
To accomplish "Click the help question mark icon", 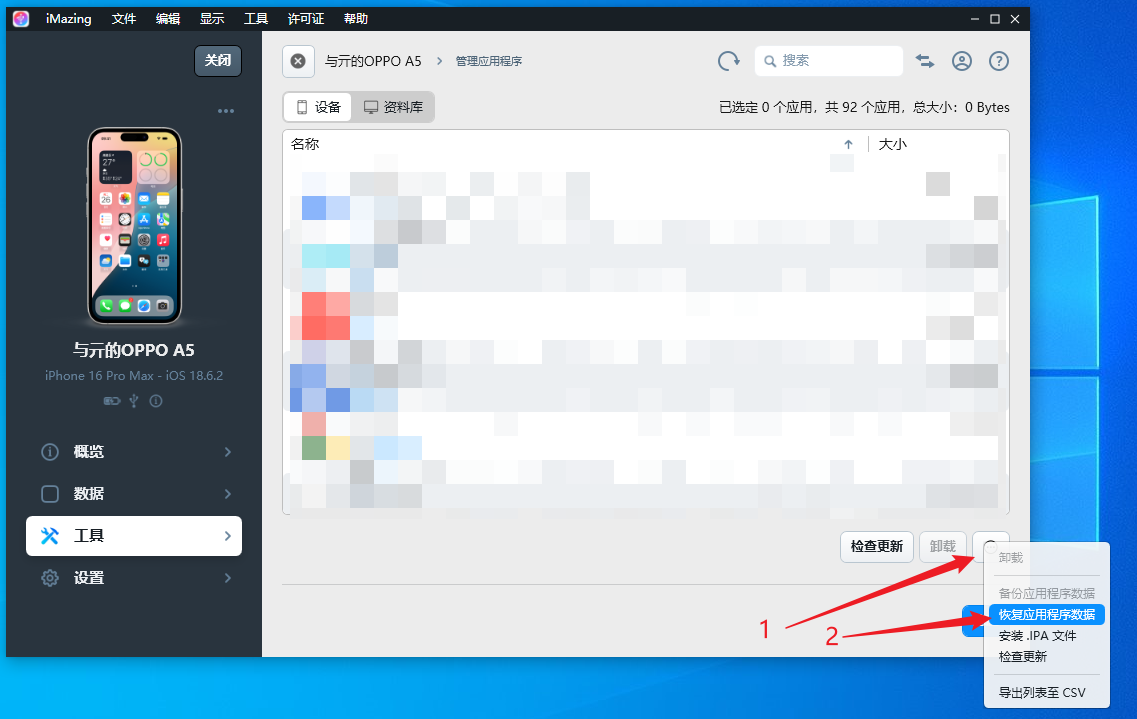I will pos(999,61).
